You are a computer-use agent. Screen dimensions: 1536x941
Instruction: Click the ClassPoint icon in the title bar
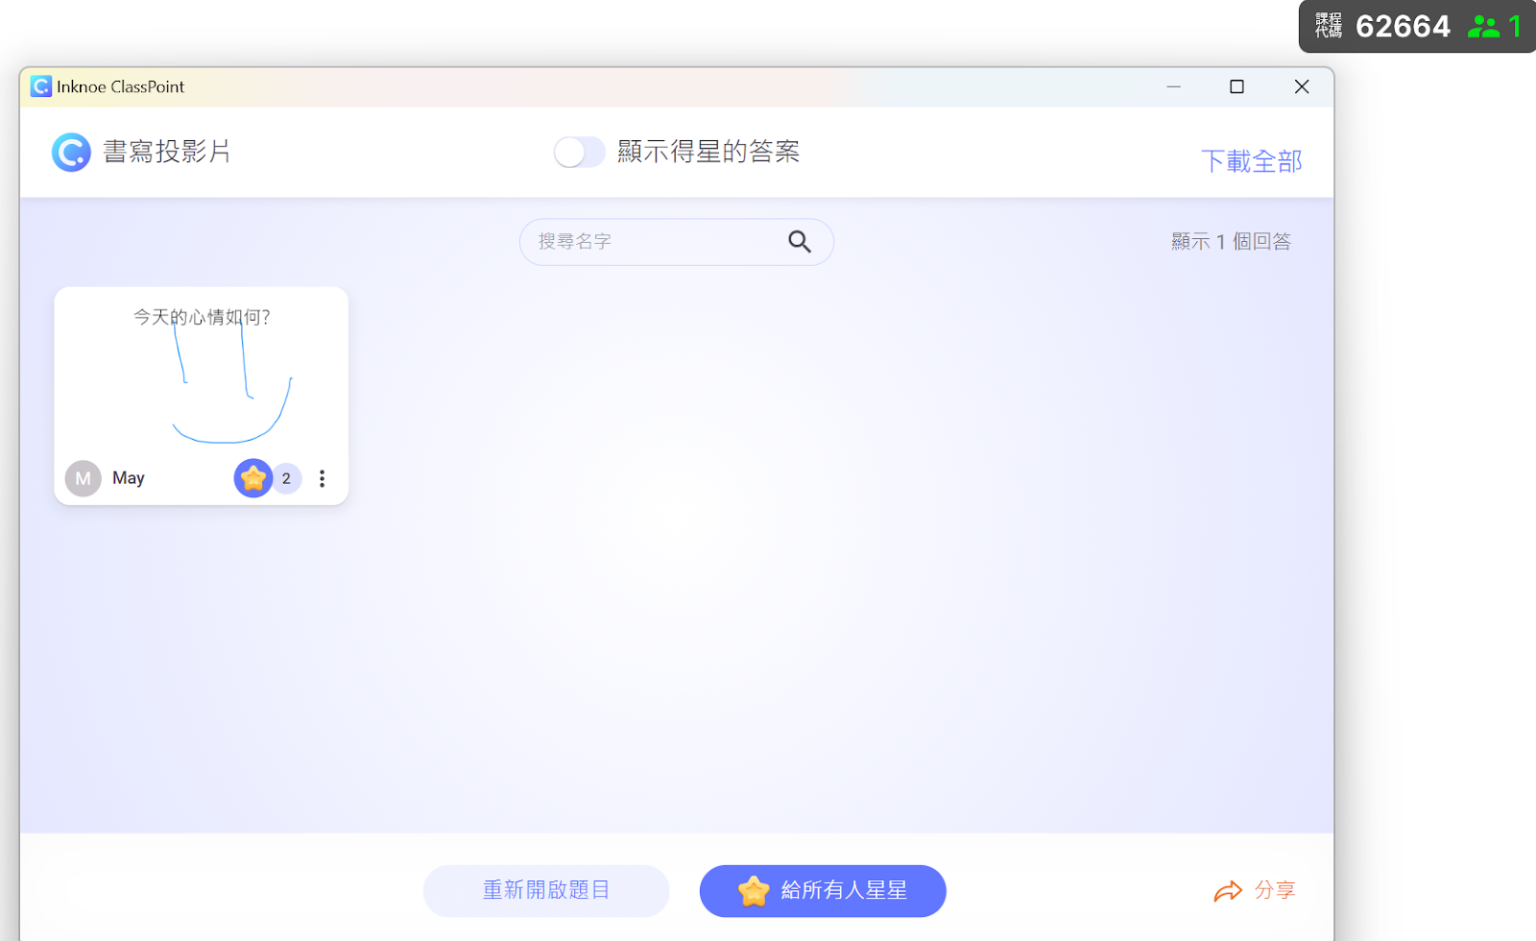click(x=40, y=87)
